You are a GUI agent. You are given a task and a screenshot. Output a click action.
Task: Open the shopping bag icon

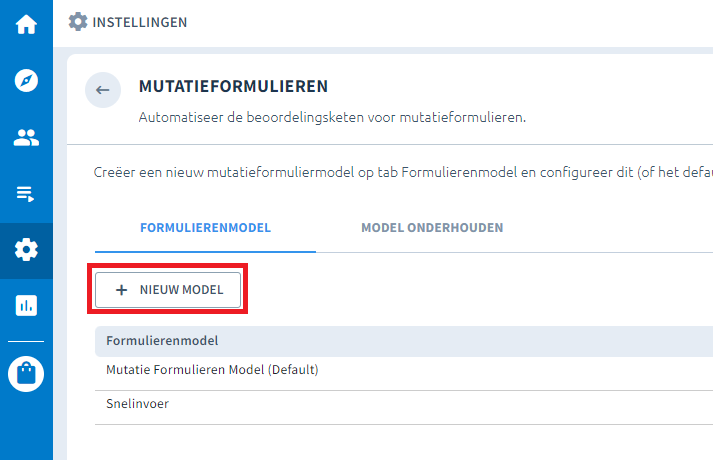tap(26, 374)
